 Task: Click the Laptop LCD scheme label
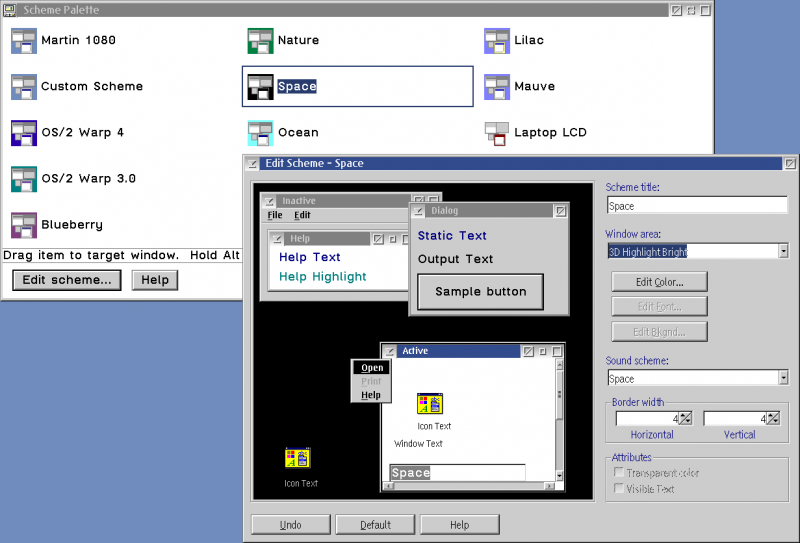[551, 133]
